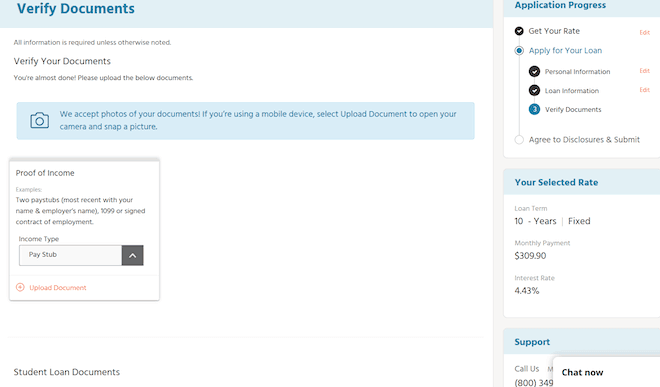The height and width of the screenshot is (387, 660).
Task: Click the Fixed rate type text
Action: 579,221
